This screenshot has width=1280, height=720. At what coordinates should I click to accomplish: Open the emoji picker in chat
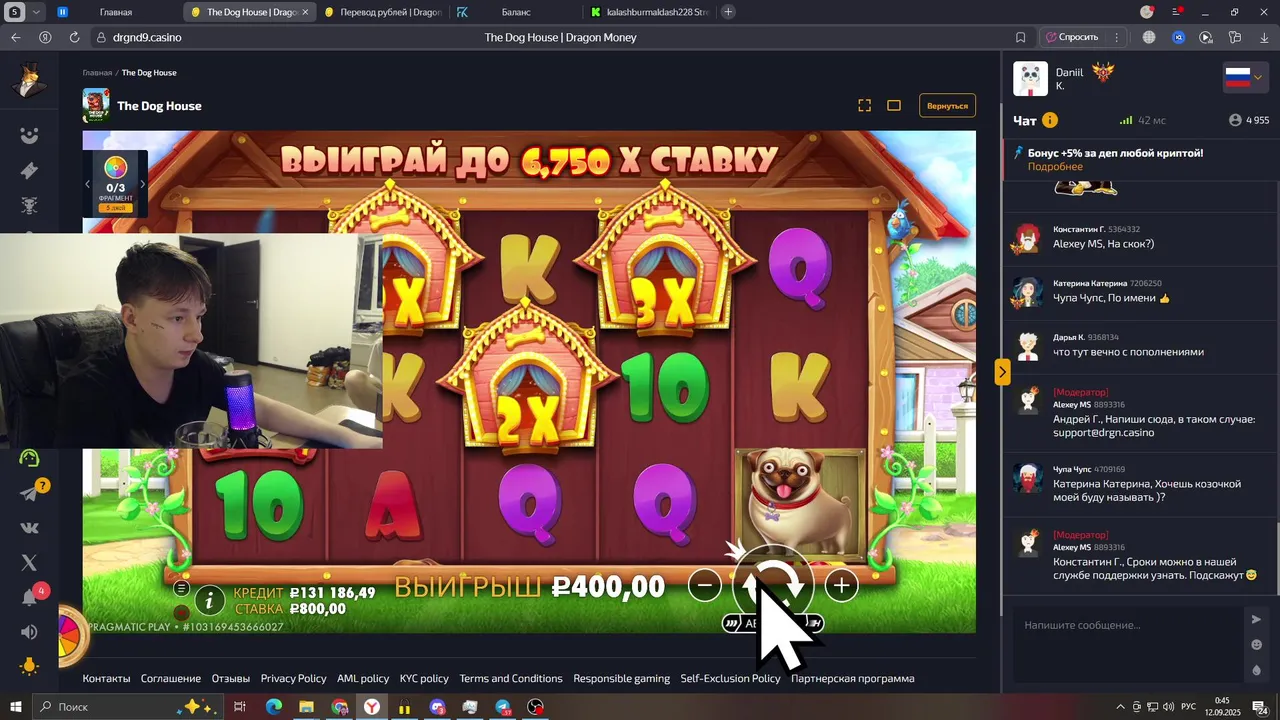click(x=1256, y=645)
